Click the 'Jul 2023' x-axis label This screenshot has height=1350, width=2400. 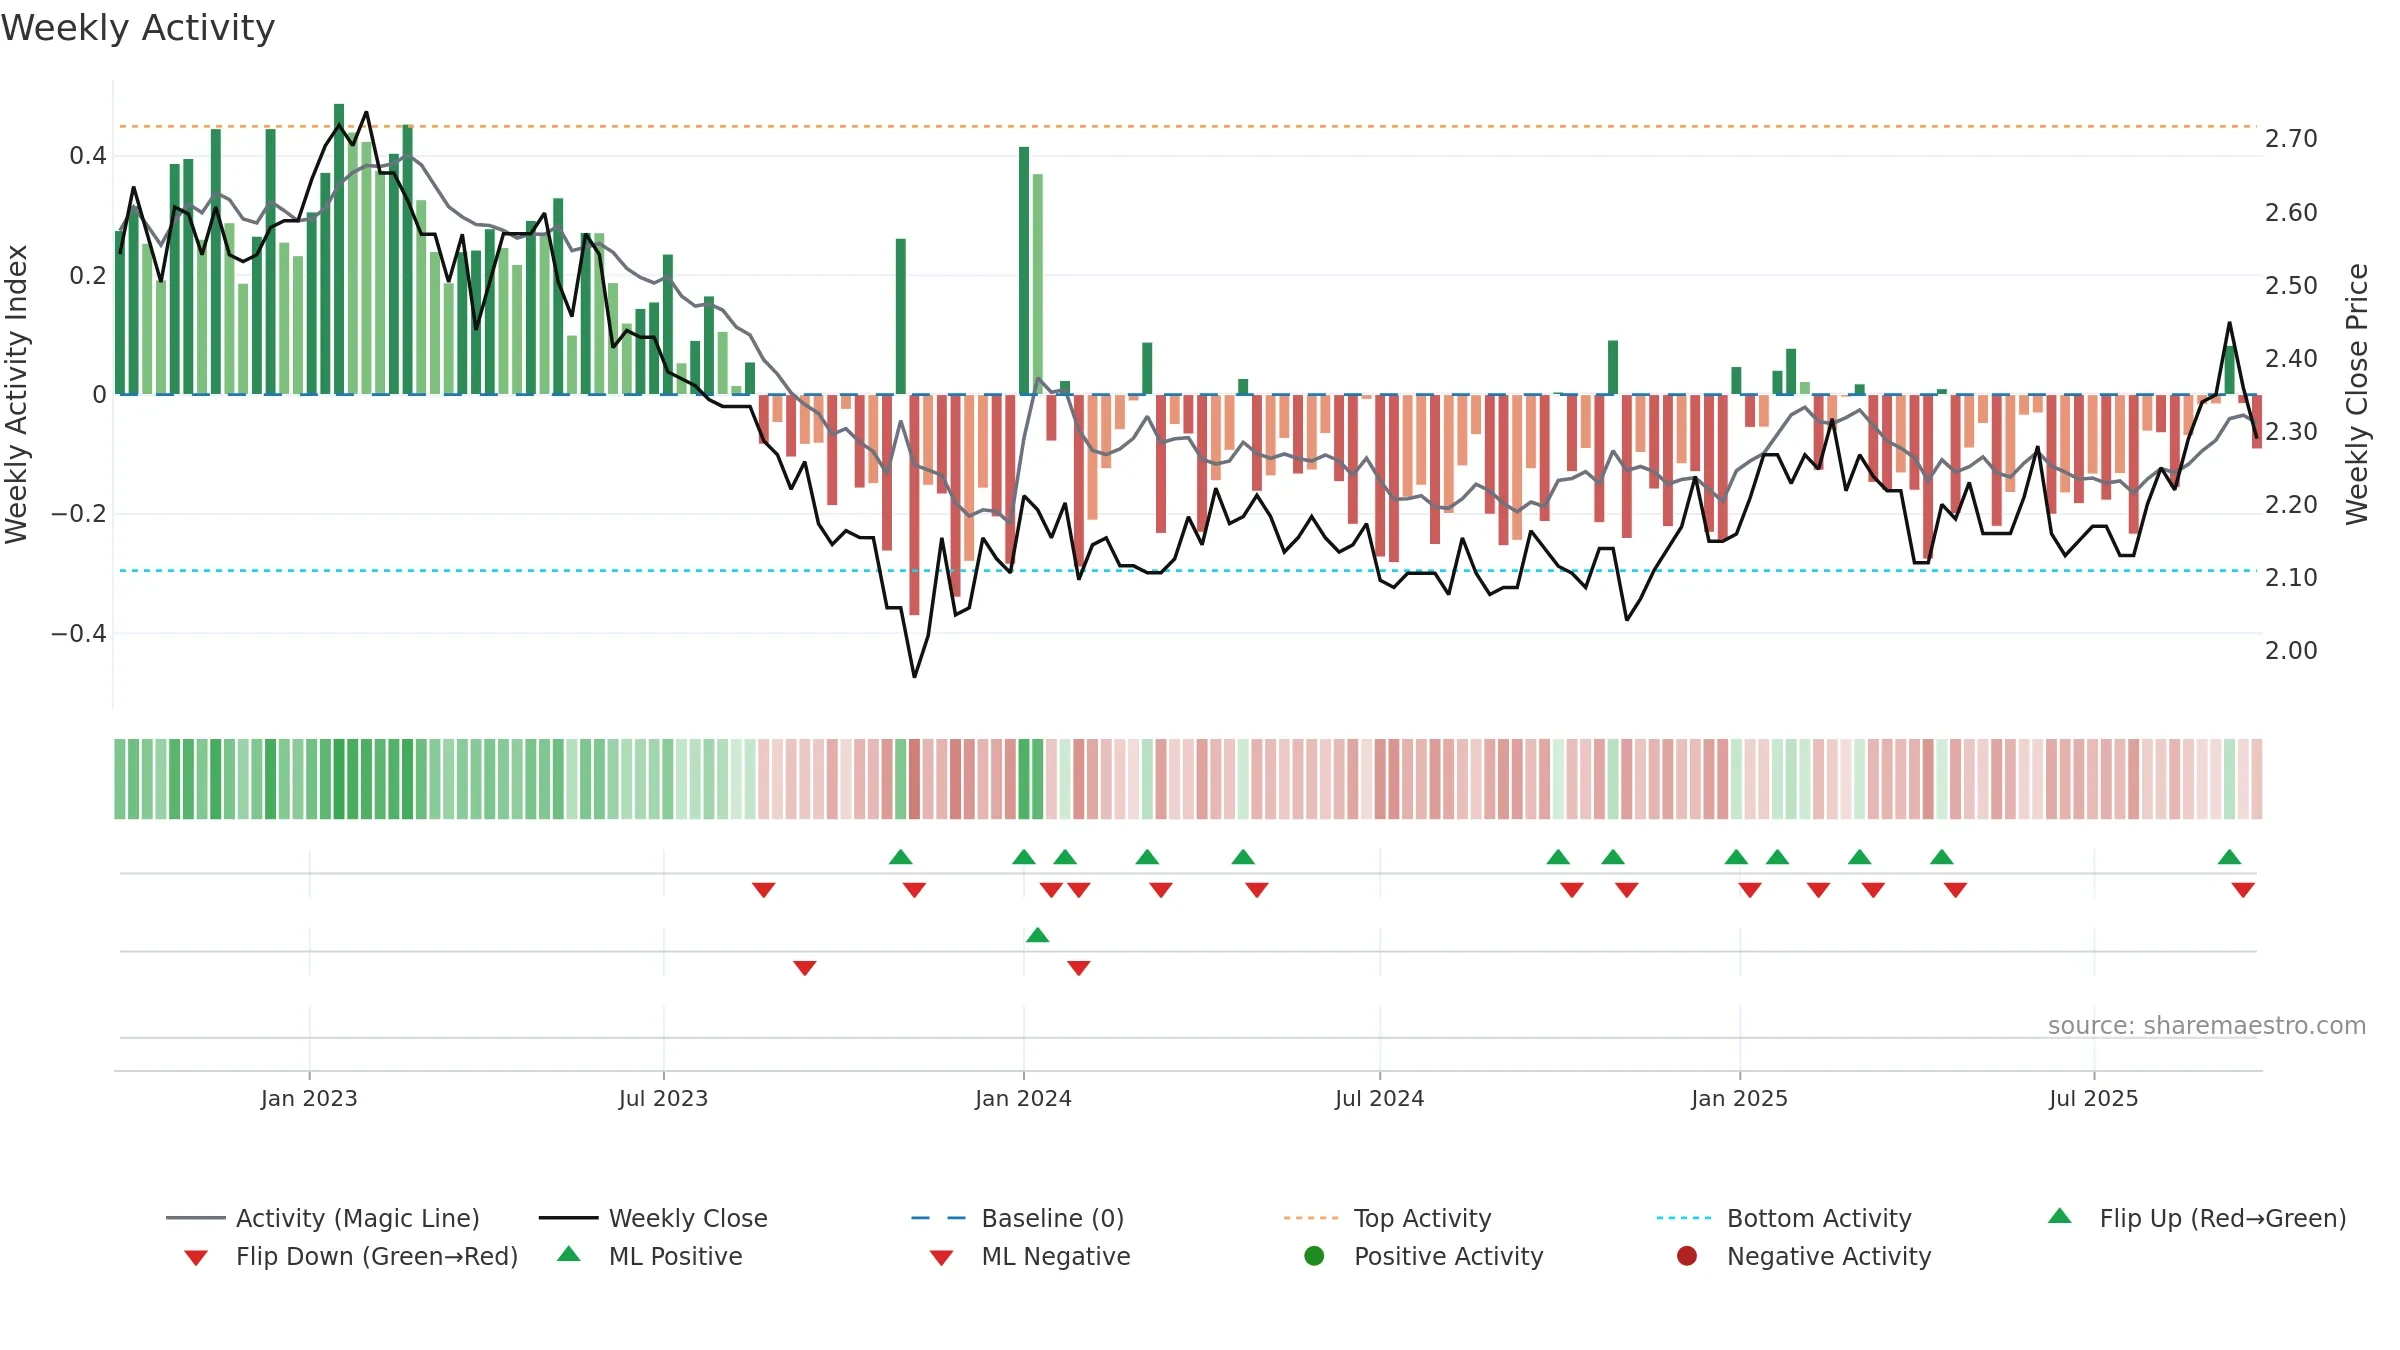pos(663,1098)
